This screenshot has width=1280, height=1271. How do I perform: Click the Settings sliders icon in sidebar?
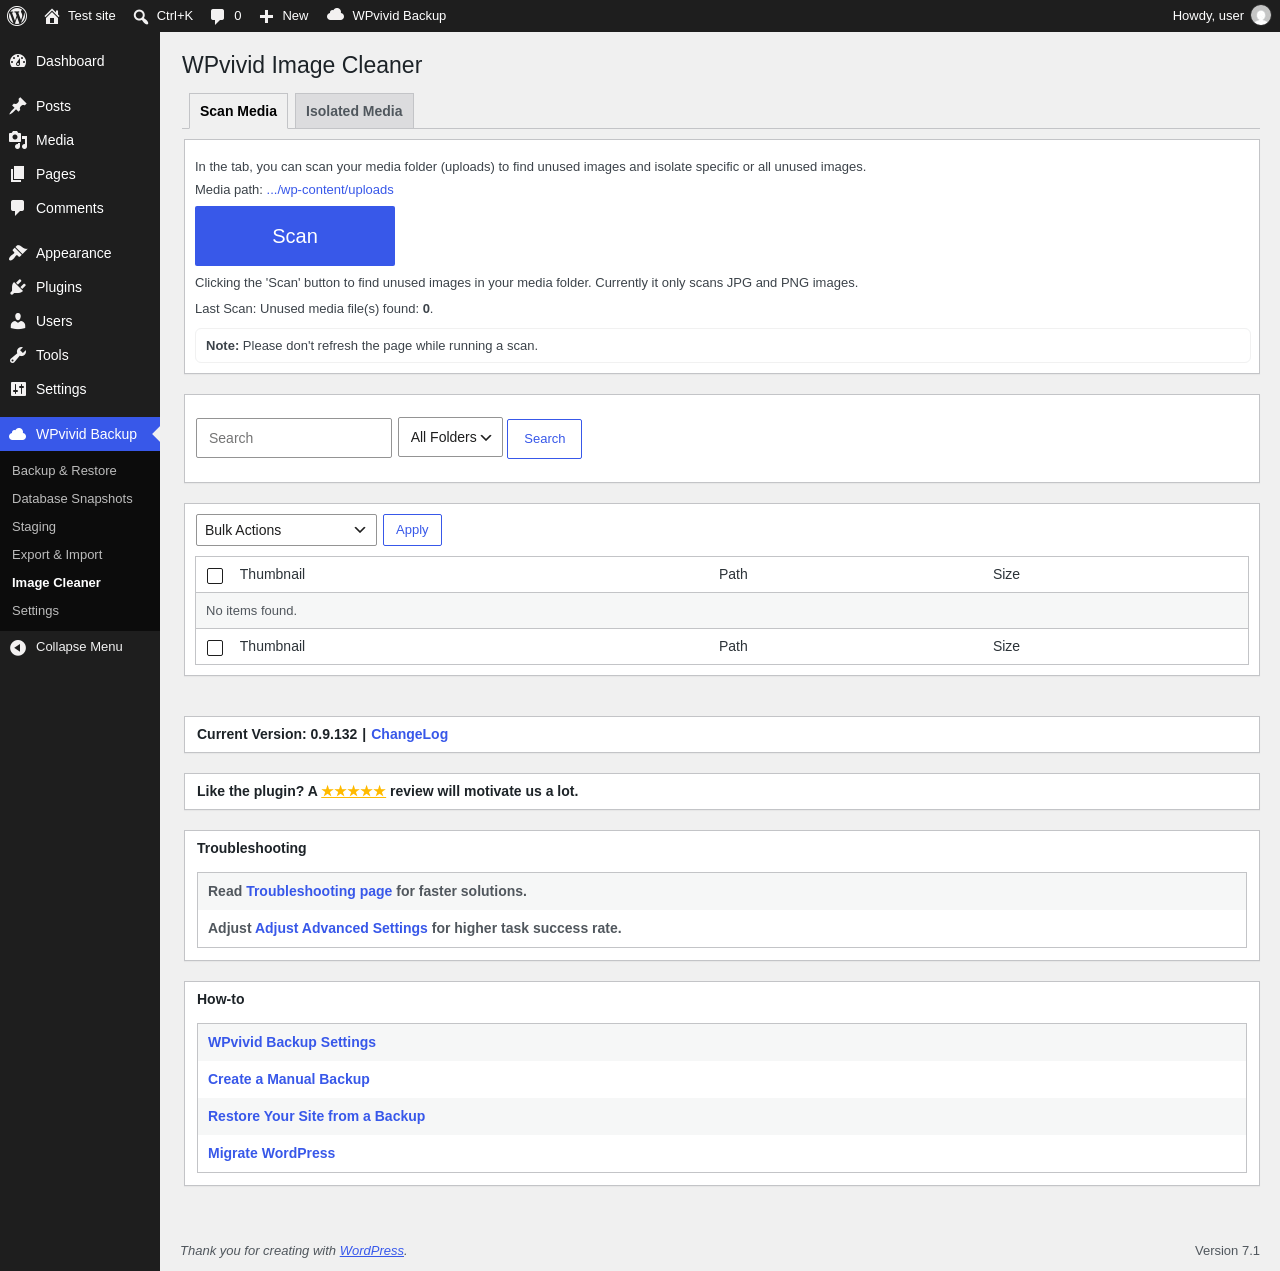(x=18, y=389)
